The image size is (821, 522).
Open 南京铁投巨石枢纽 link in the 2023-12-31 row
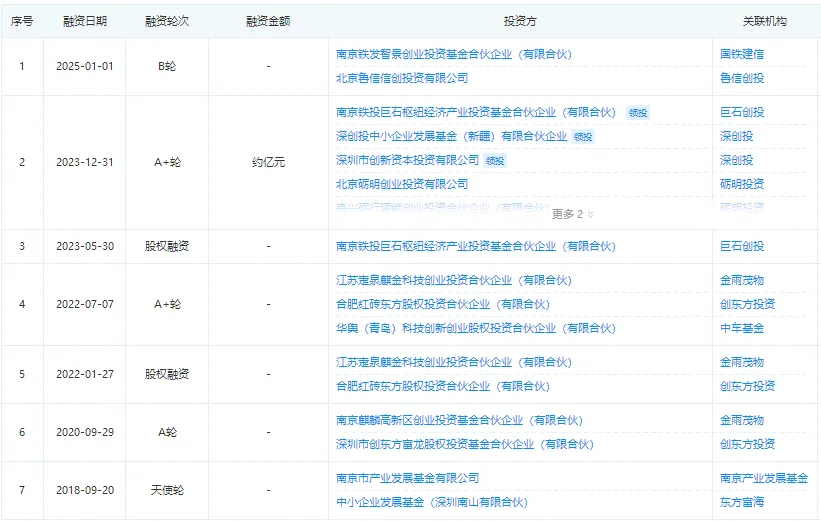point(475,112)
